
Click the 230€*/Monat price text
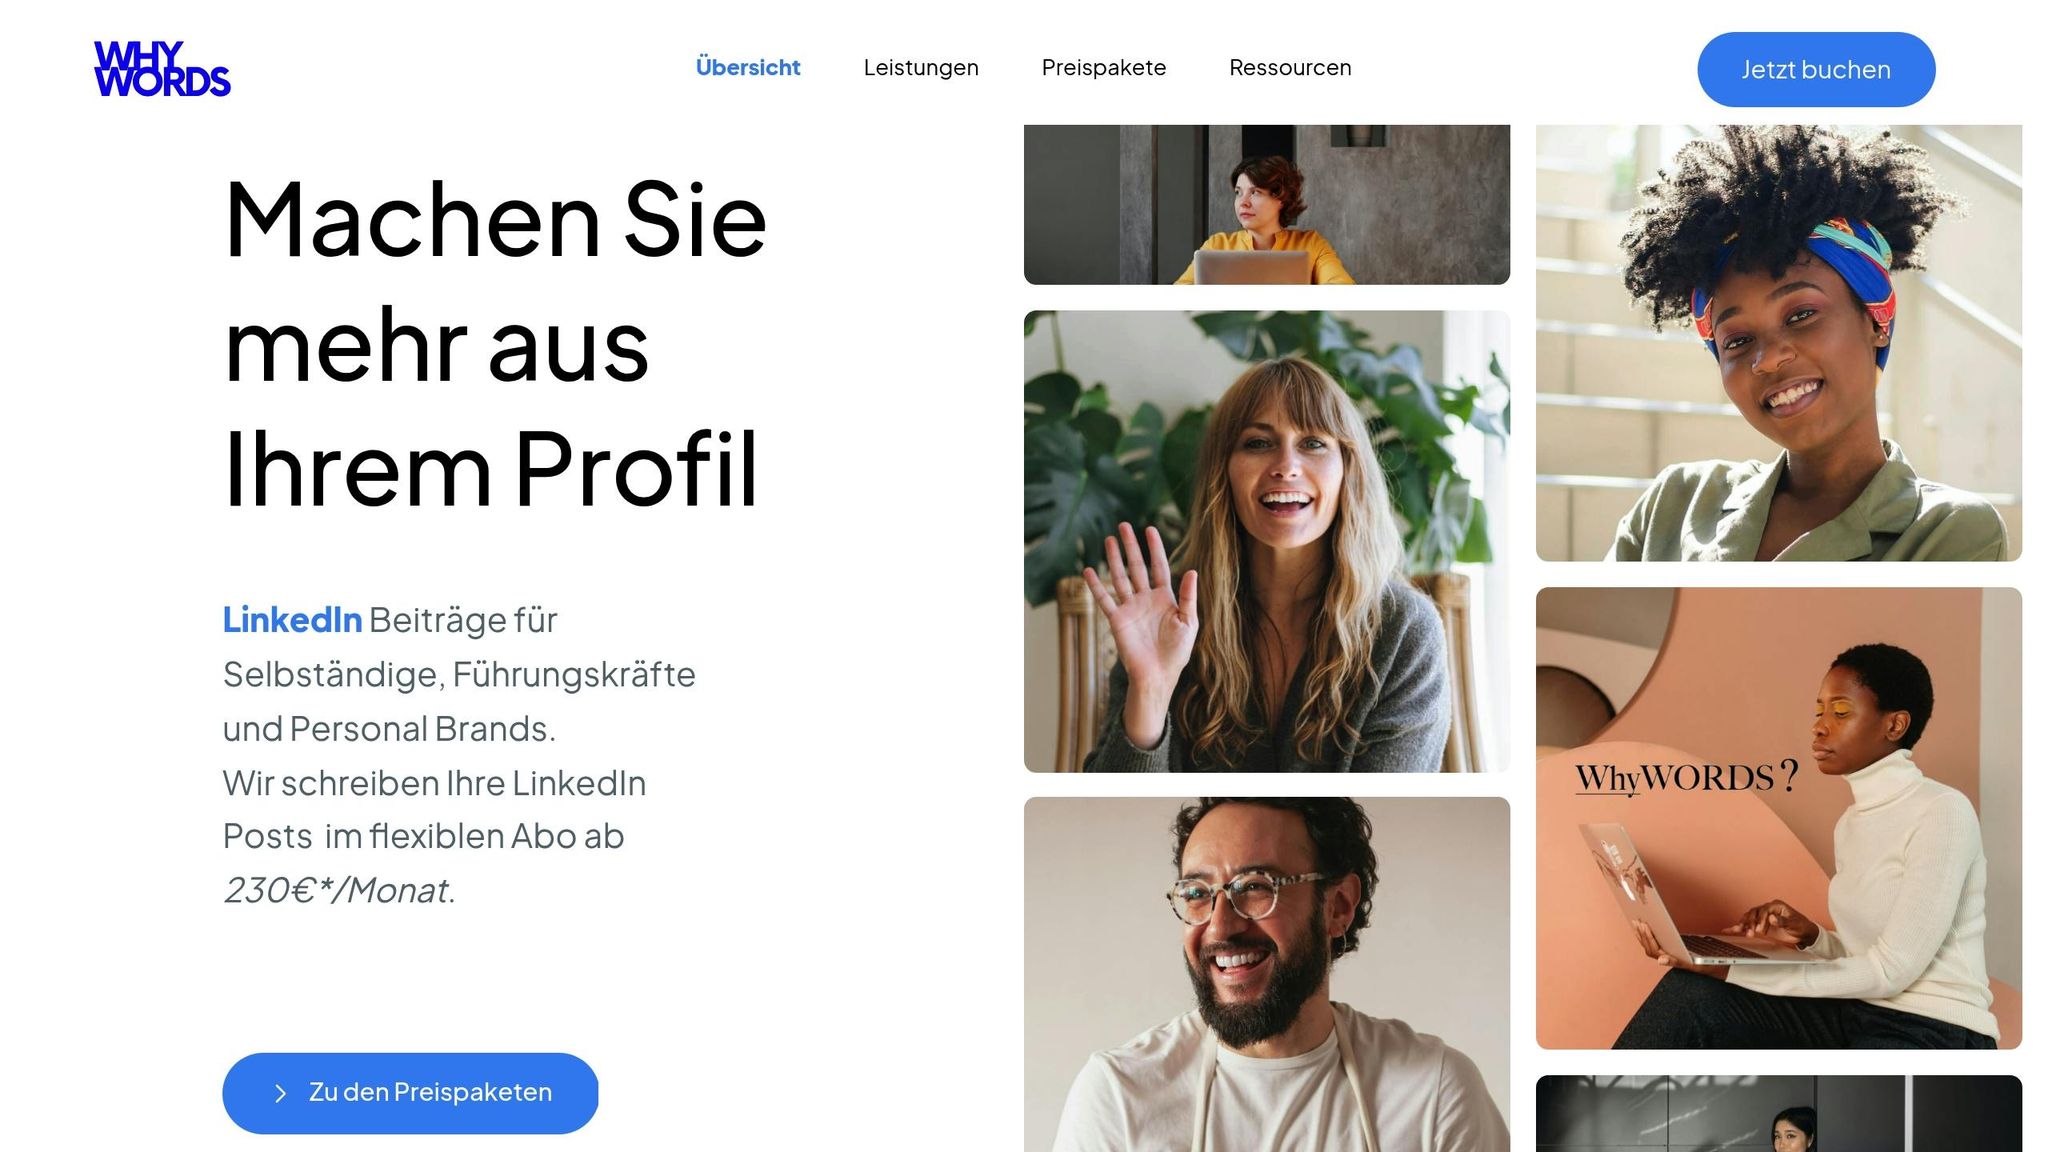tap(339, 890)
